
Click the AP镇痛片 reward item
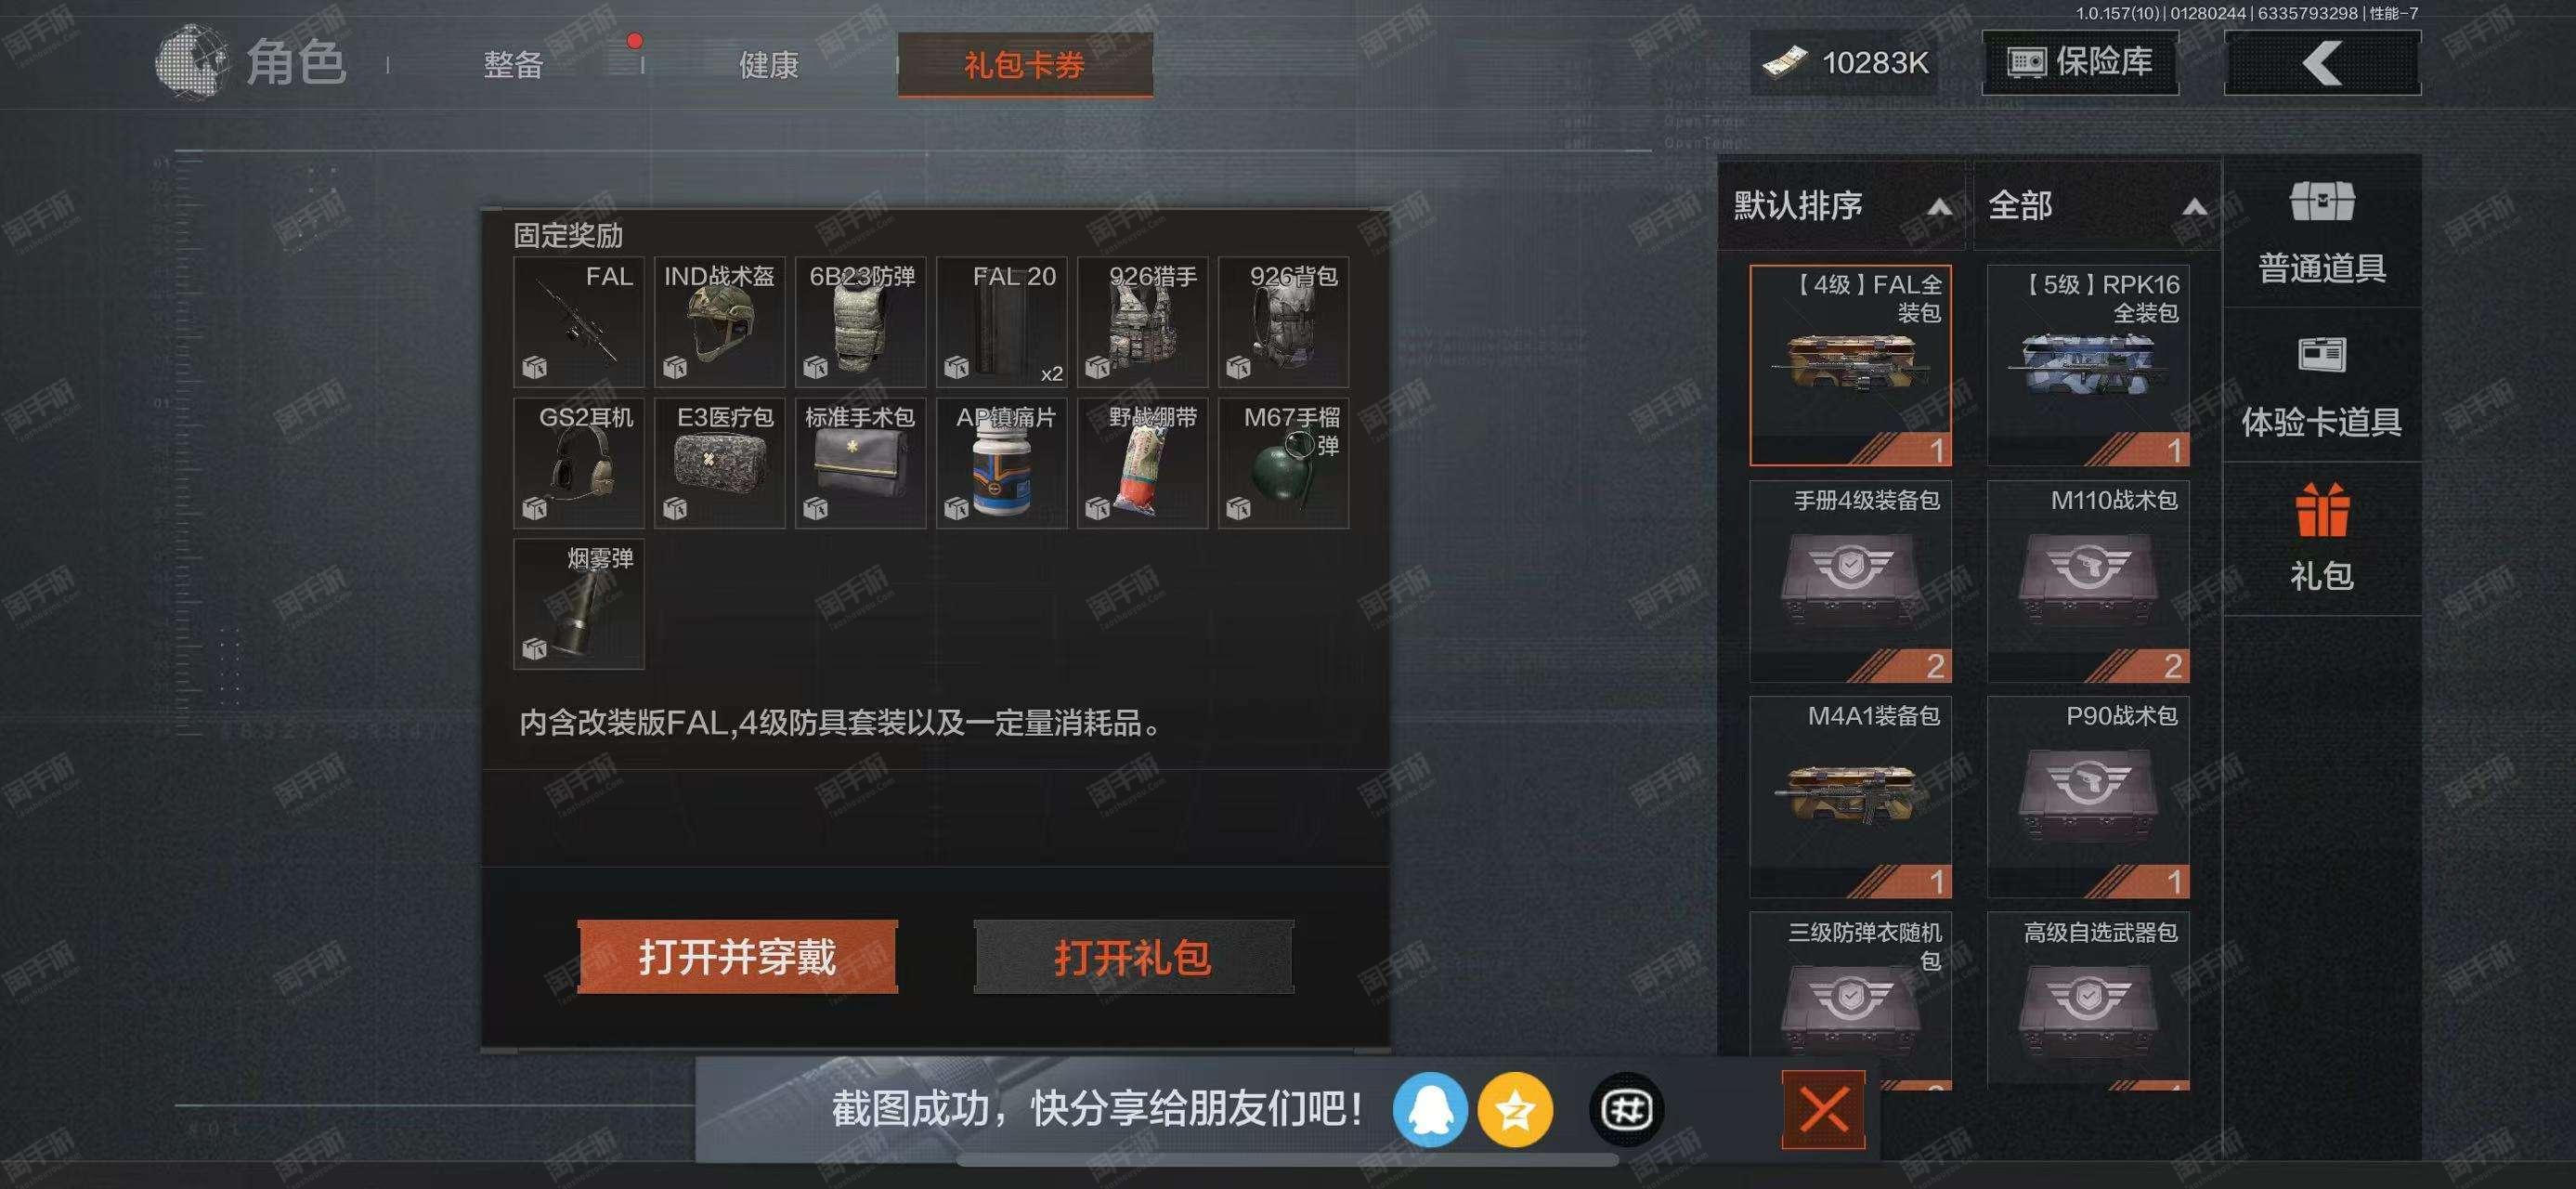tap(1001, 463)
